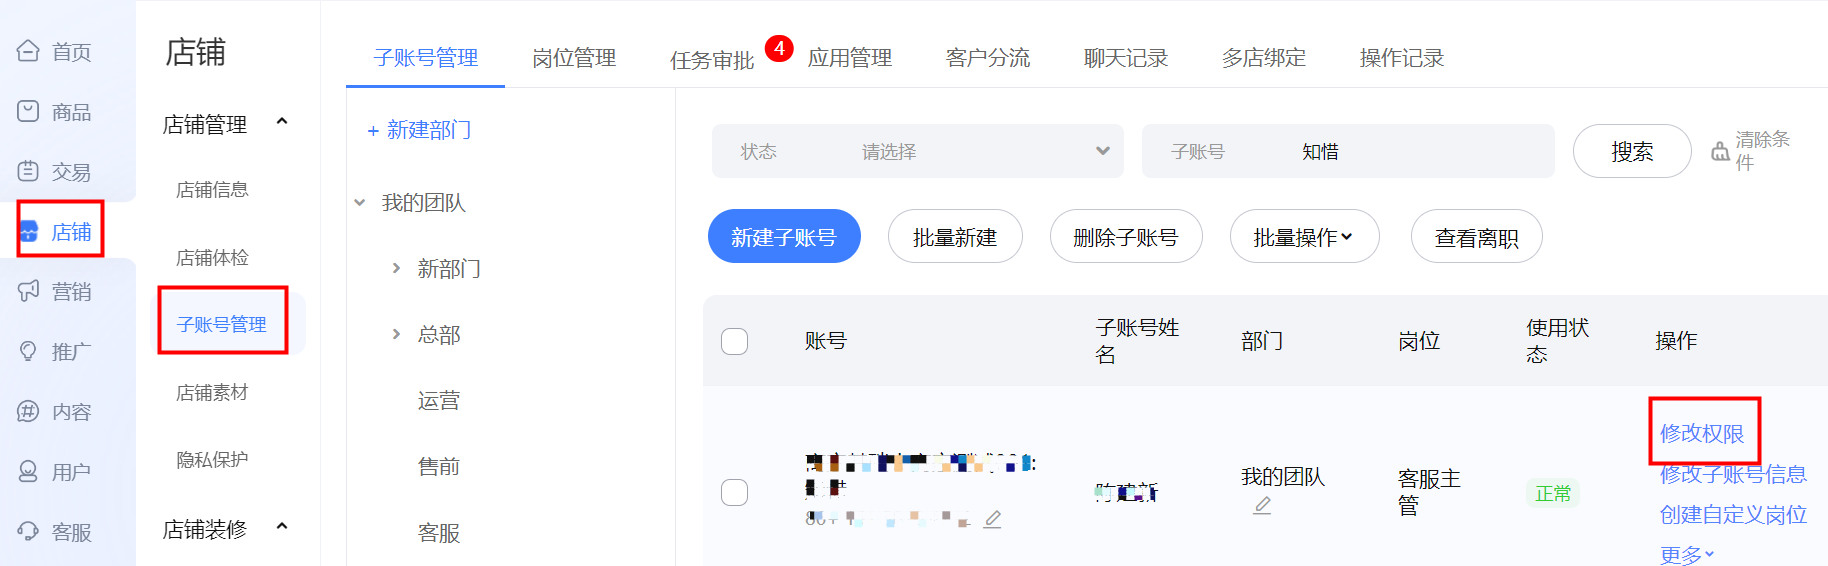Click the 清除条件 clear filter icon
Image resolution: width=1828 pixels, height=566 pixels.
tap(1720, 151)
